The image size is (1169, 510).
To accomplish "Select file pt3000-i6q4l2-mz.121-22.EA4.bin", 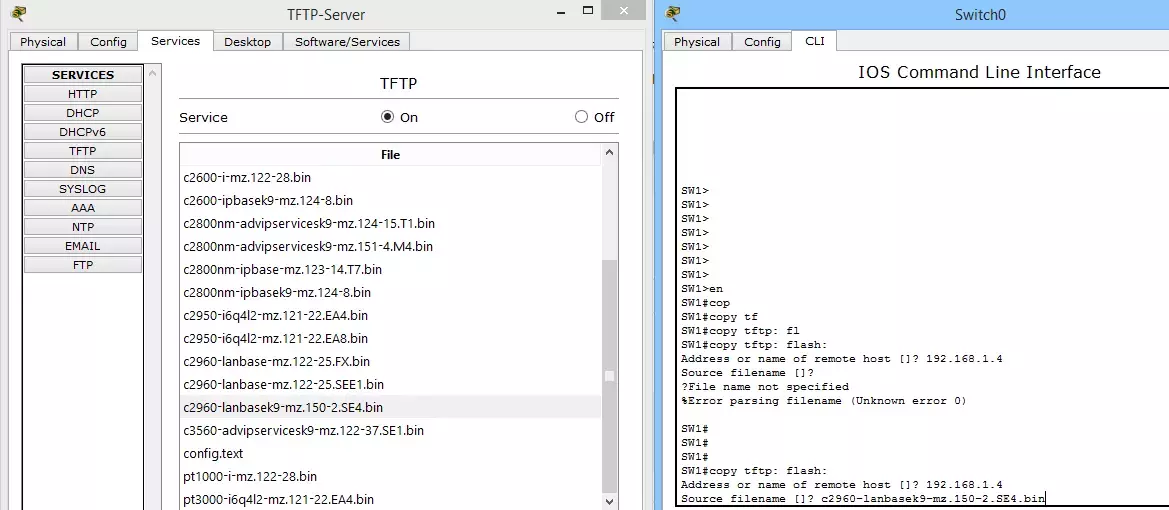I will click(x=390, y=499).
